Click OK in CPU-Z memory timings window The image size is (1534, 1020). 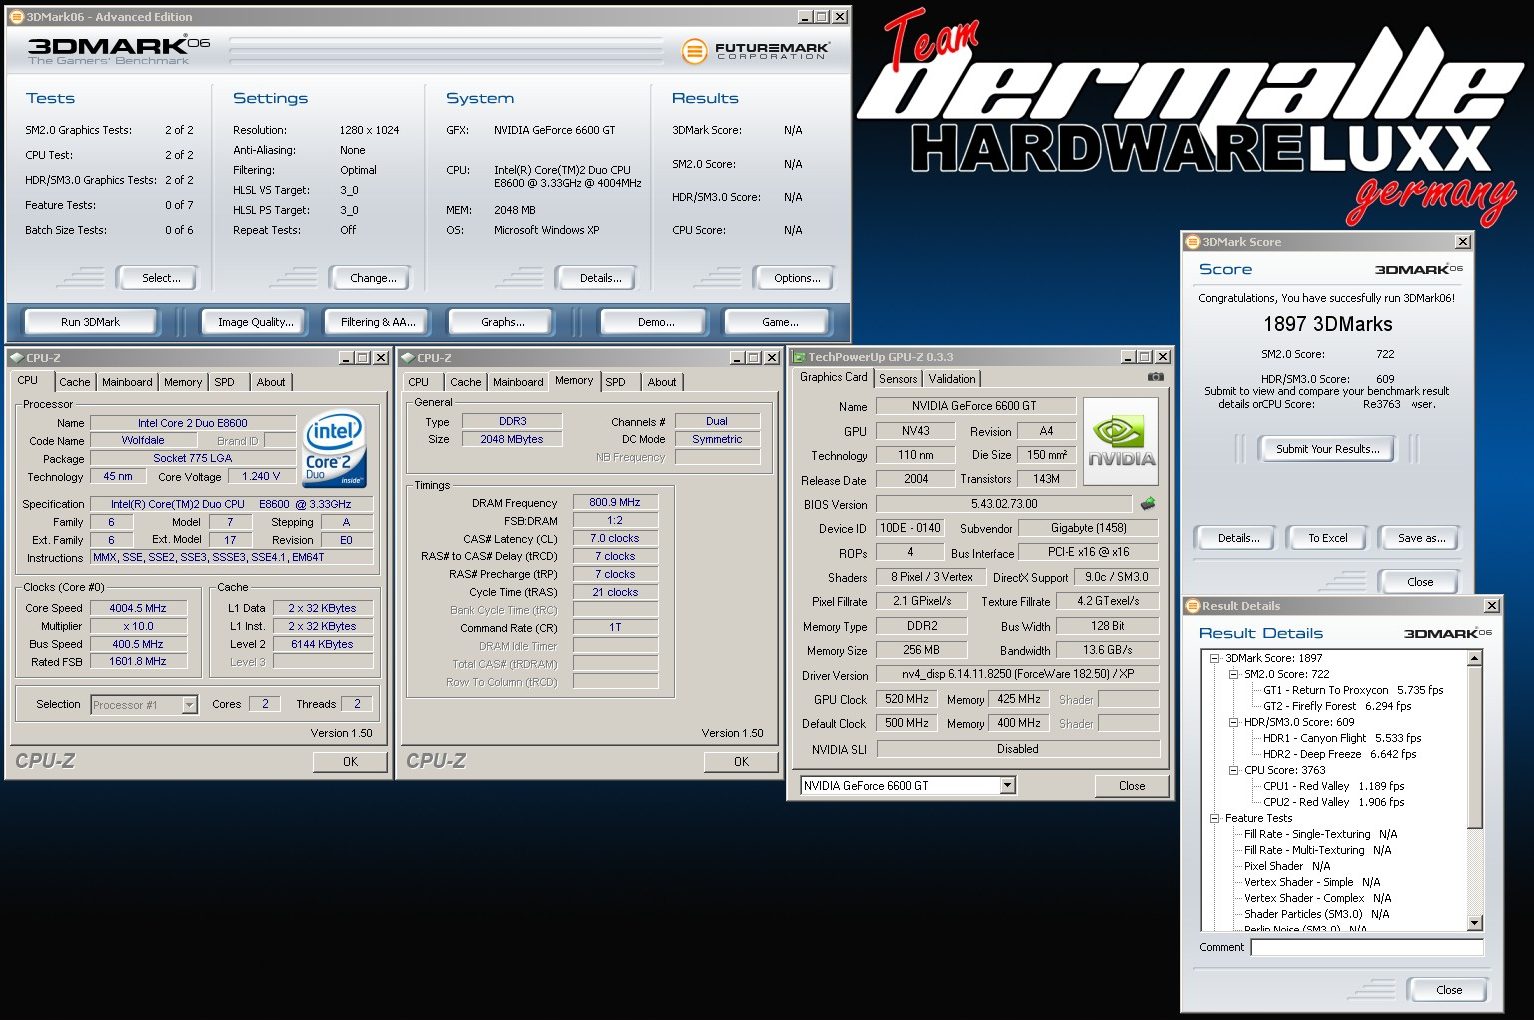(x=741, y=762)
